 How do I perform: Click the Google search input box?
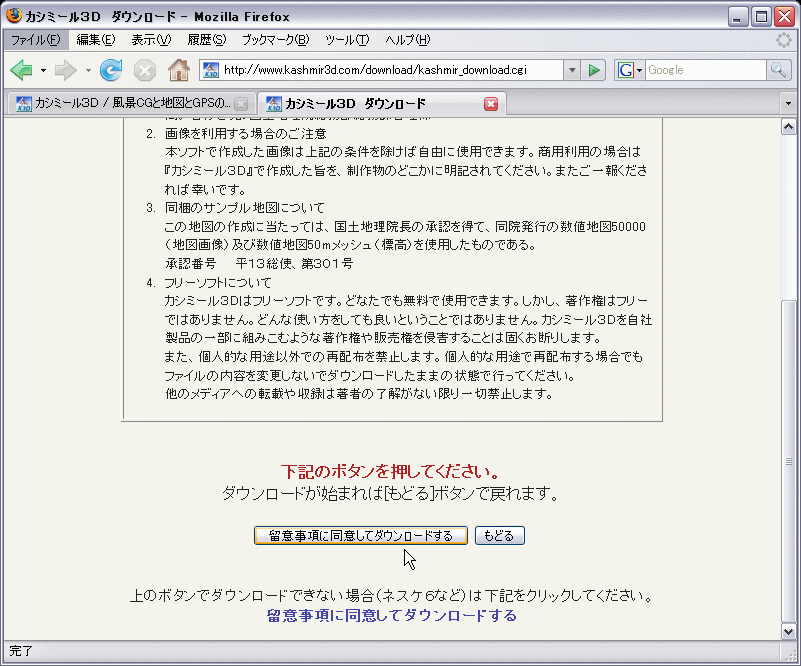tap(706, 70)
